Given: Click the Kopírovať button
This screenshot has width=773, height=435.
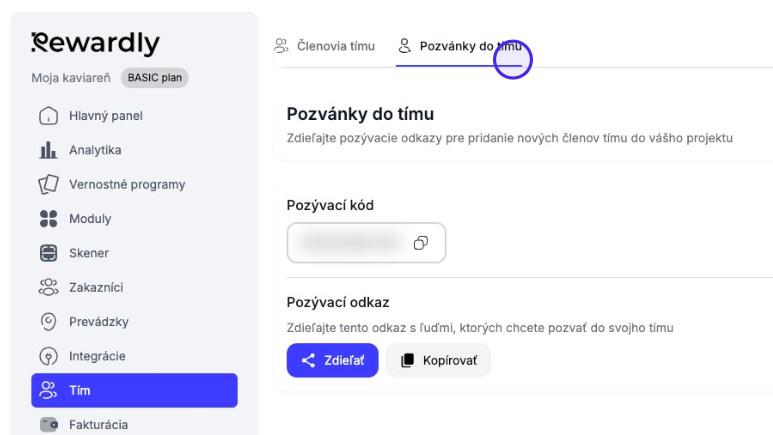Looking at the screenshot, I should click(x=438, y=361).
